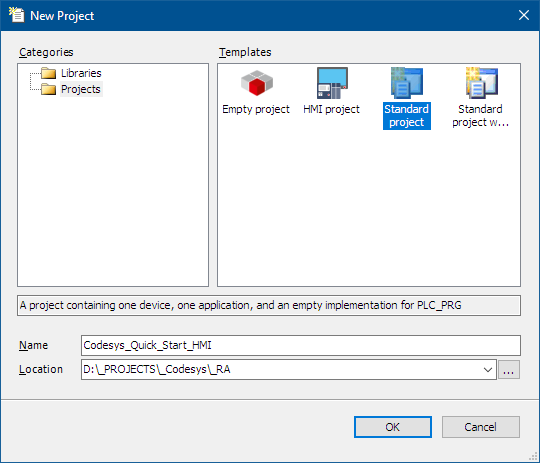Image resolution: width=540 pixels, height=463 pixels.
Task: Select the Projects category
Action: [x=81, y=89]
